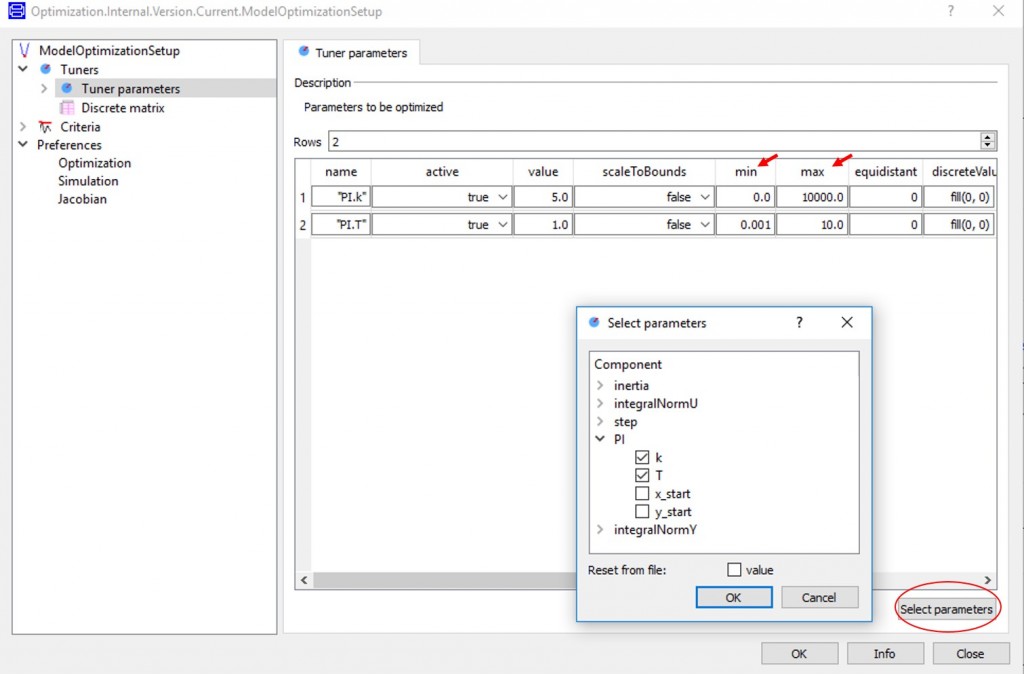Select ModelOptimizationSetup root item

(x=109, y=50)
